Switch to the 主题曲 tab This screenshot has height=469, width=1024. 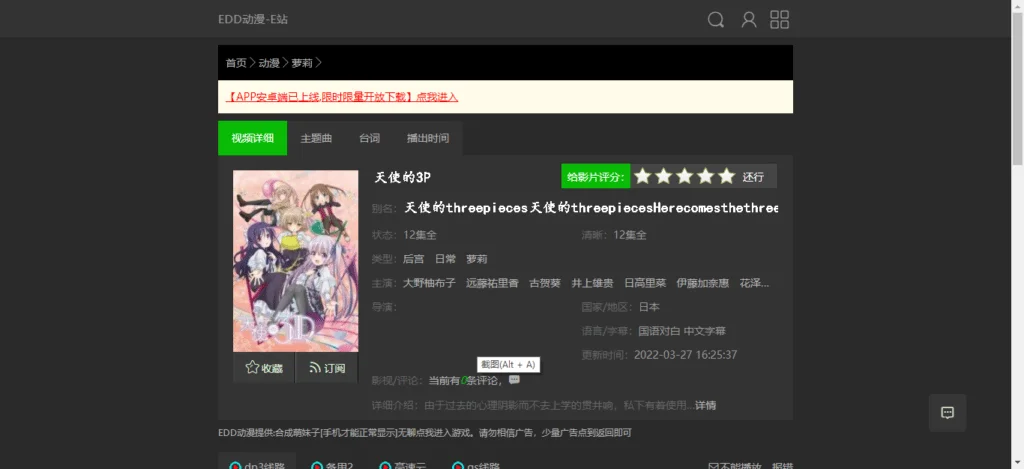click(x=316, y=138)
